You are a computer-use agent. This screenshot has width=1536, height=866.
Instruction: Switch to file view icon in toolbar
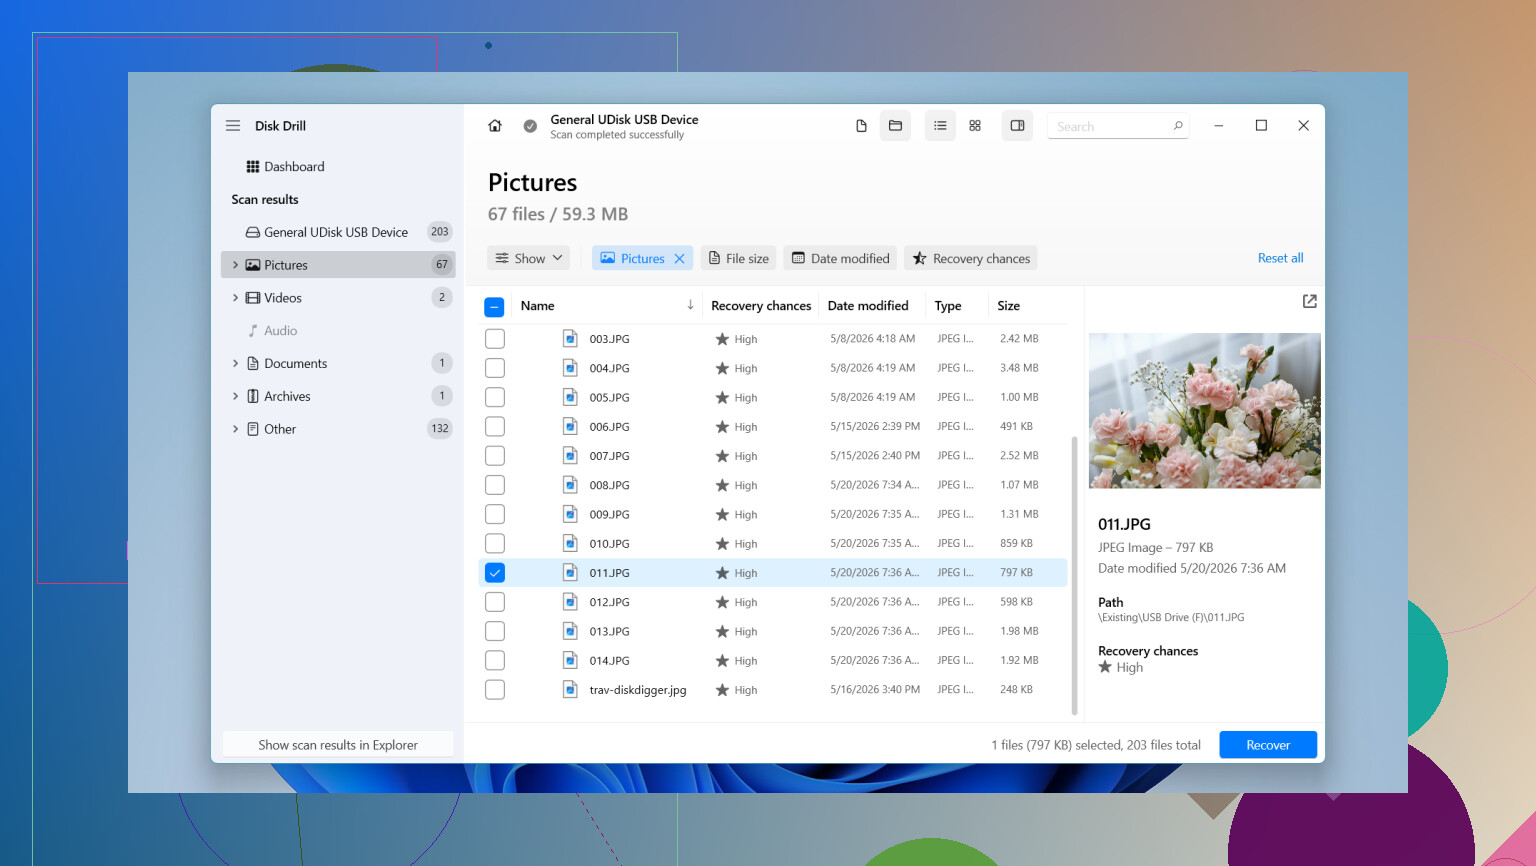[x=861, y=126]
